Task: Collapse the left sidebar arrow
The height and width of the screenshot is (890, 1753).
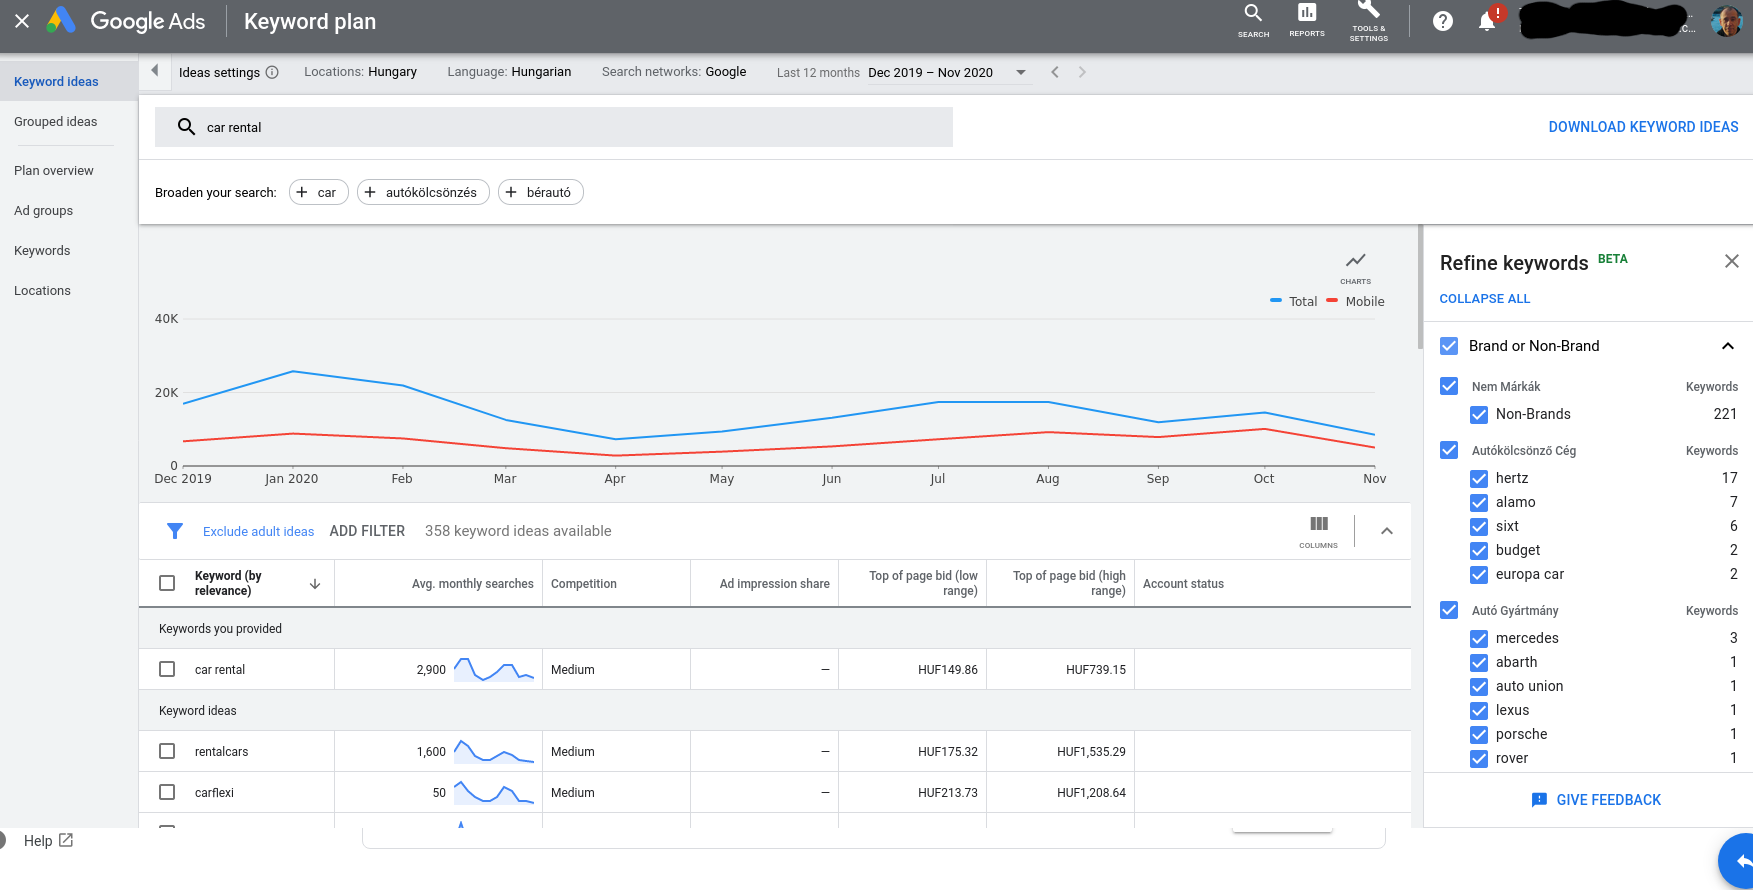Action: (154, 71)
